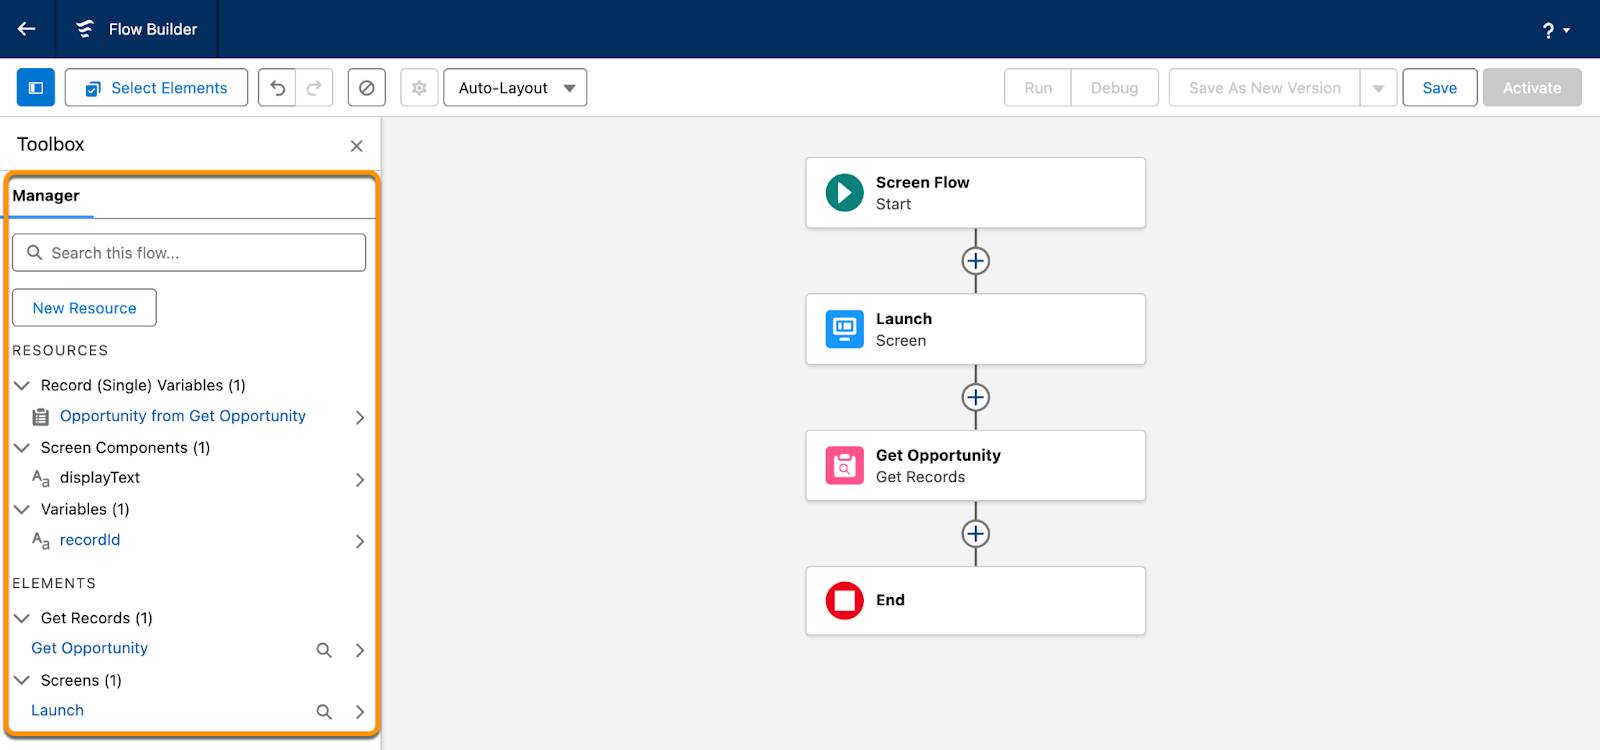Locate Get Opportunity on canvas magnifier
1600x750 pixels.
(x=324, y=650)
